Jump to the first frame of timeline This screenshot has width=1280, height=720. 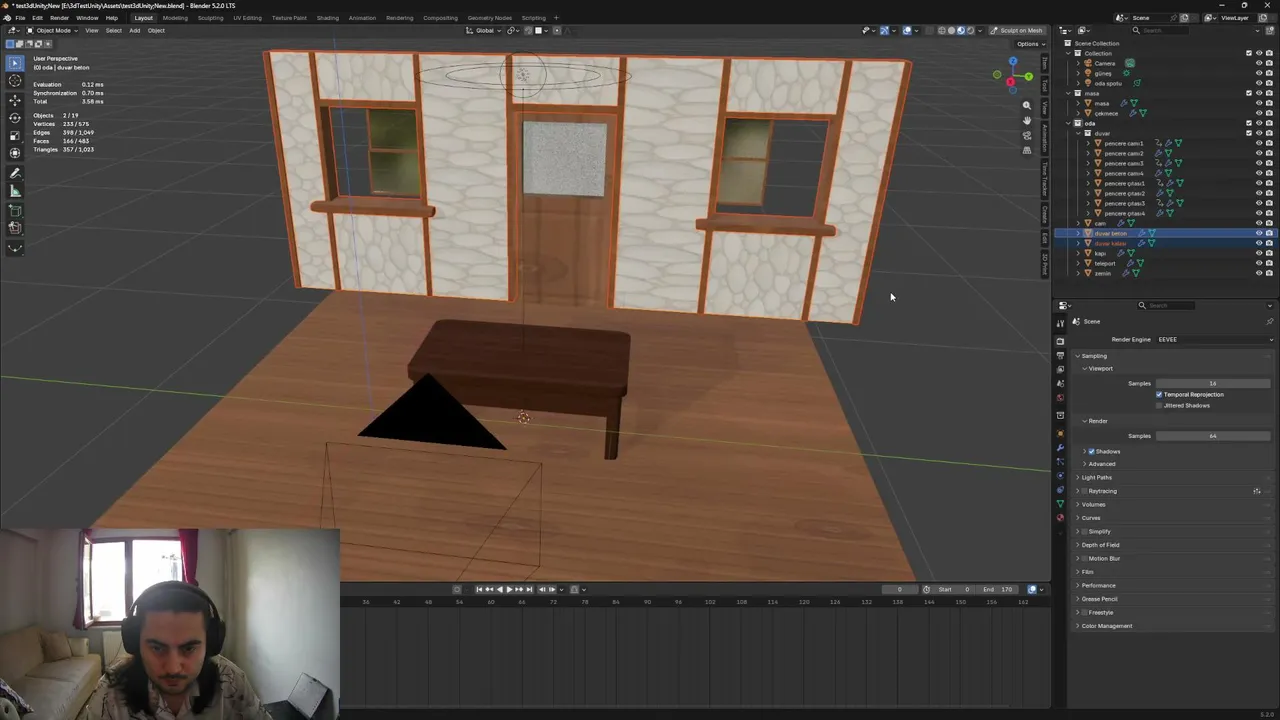click(479, 589)
